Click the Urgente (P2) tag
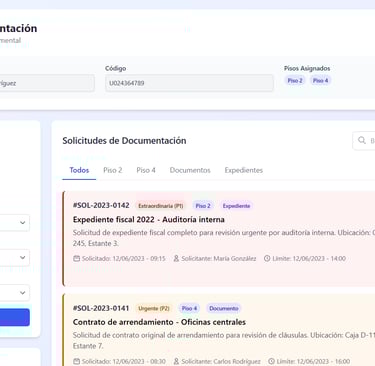 click(154, 309)
